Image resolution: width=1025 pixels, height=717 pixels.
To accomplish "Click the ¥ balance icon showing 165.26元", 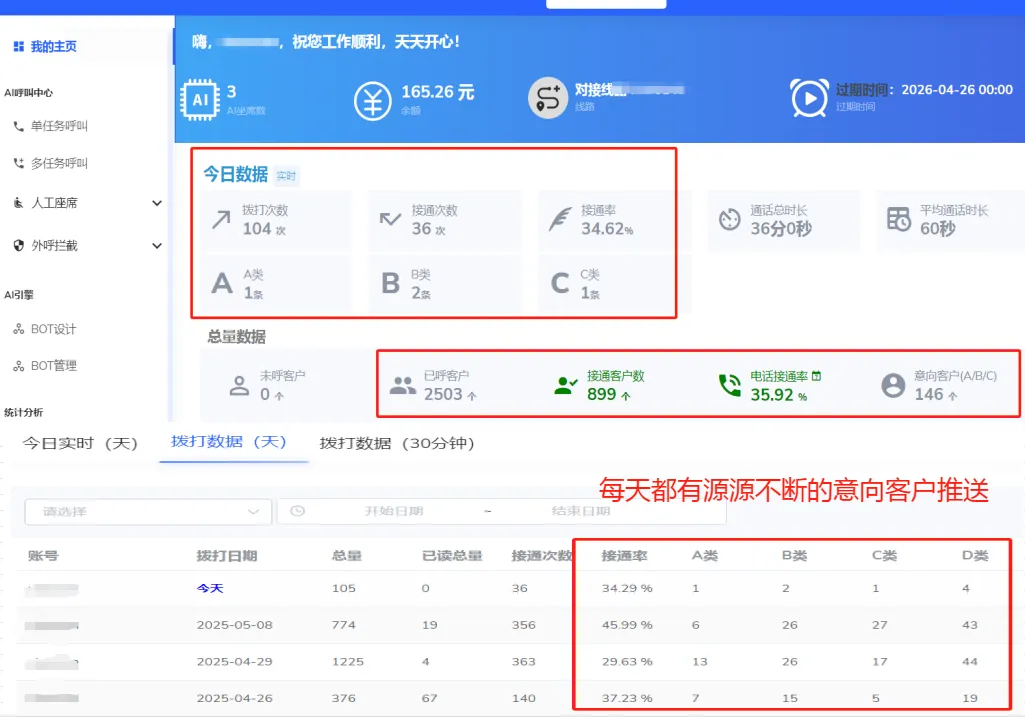I will click(372, 99).
